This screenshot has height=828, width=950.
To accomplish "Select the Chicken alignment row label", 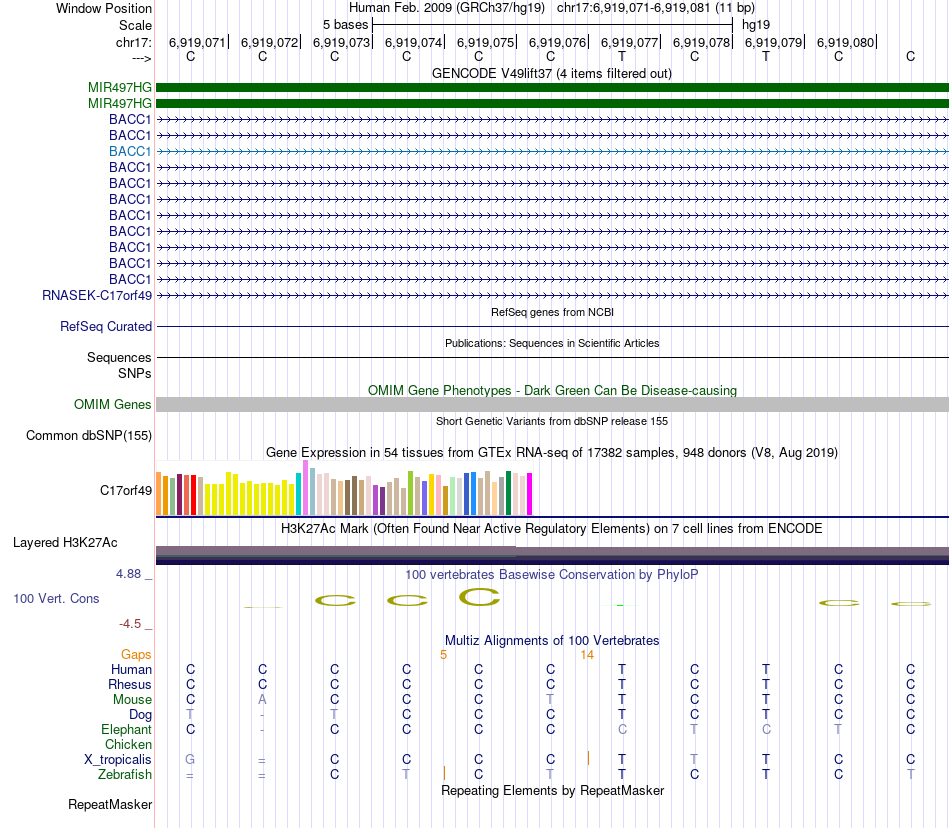I will pos(128,744).
